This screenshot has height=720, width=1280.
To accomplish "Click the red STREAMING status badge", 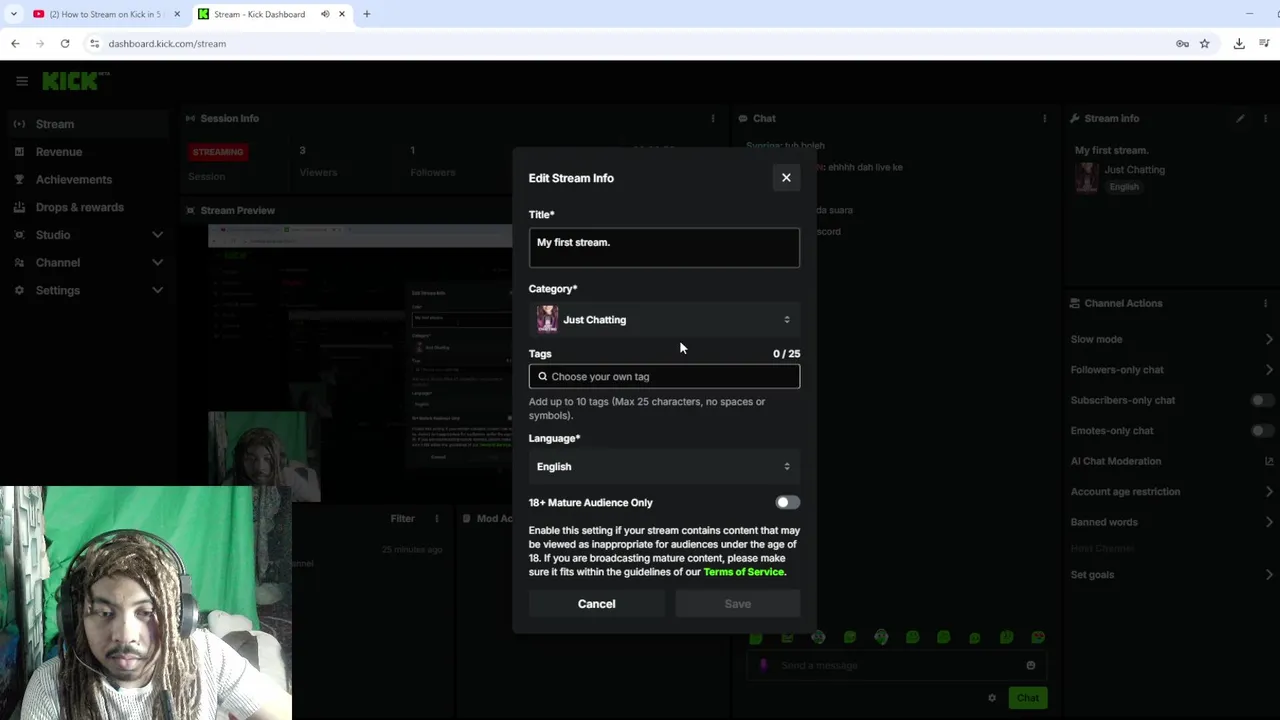I will (218, 152).
